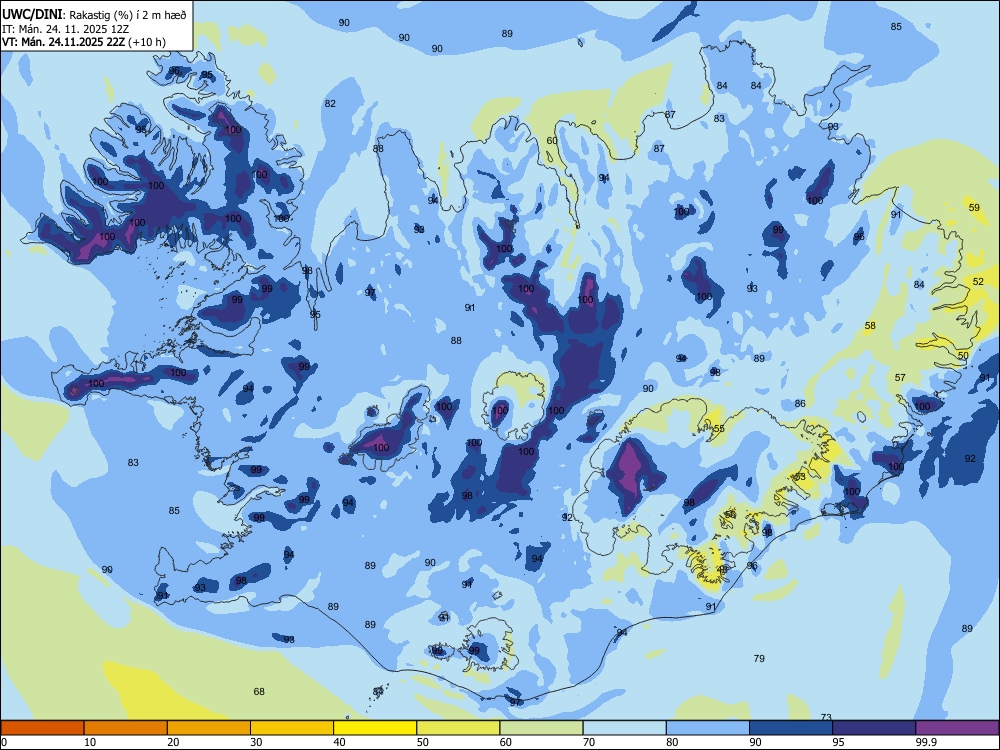The image size is (1000, 750).
Task: Select the humidity value '55' near the glacier
Action: (x=719, y=429)
